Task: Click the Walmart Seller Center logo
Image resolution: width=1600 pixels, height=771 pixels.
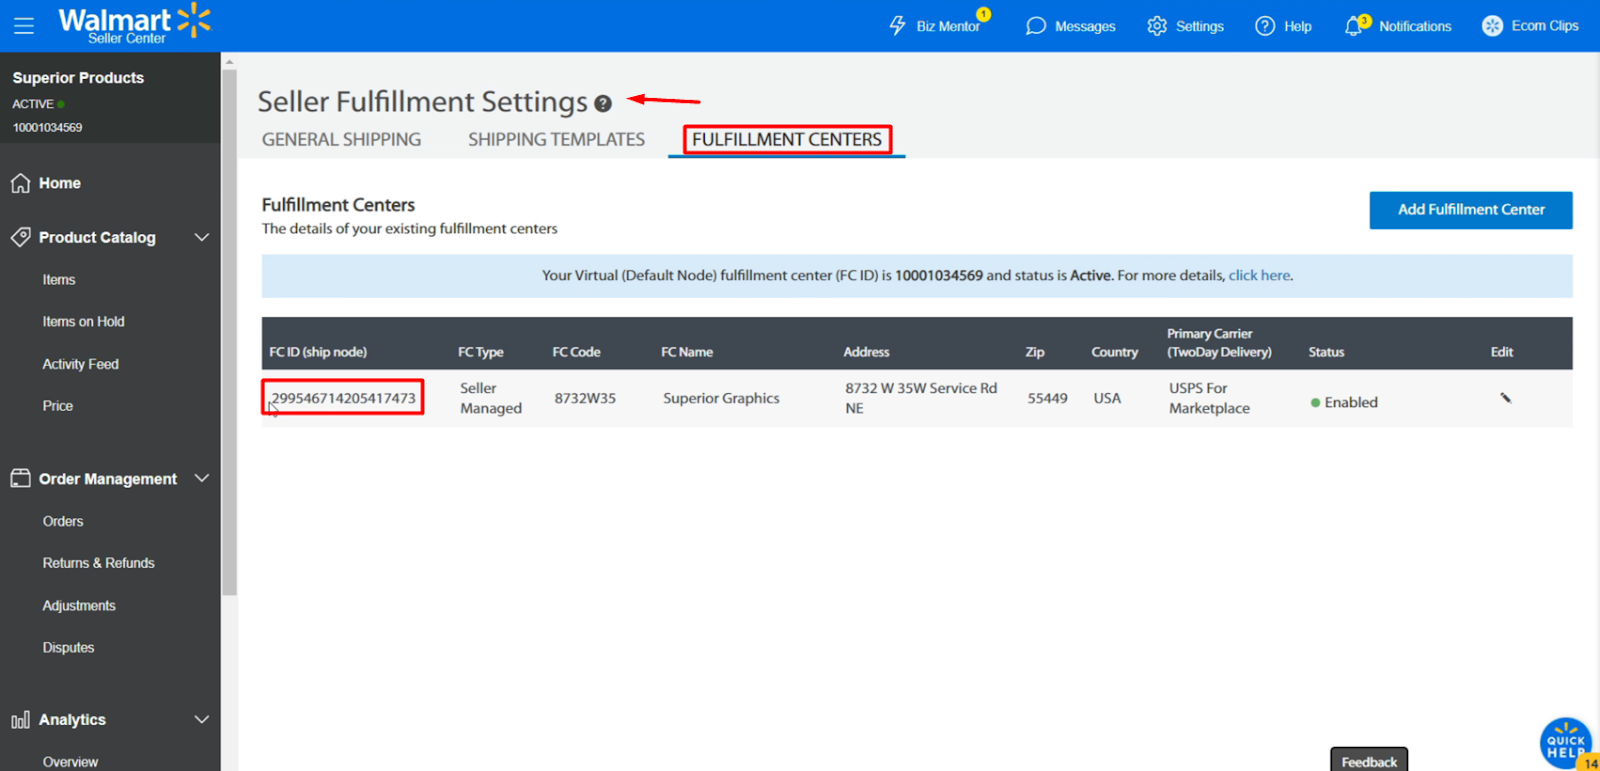Action: (135, 24)
